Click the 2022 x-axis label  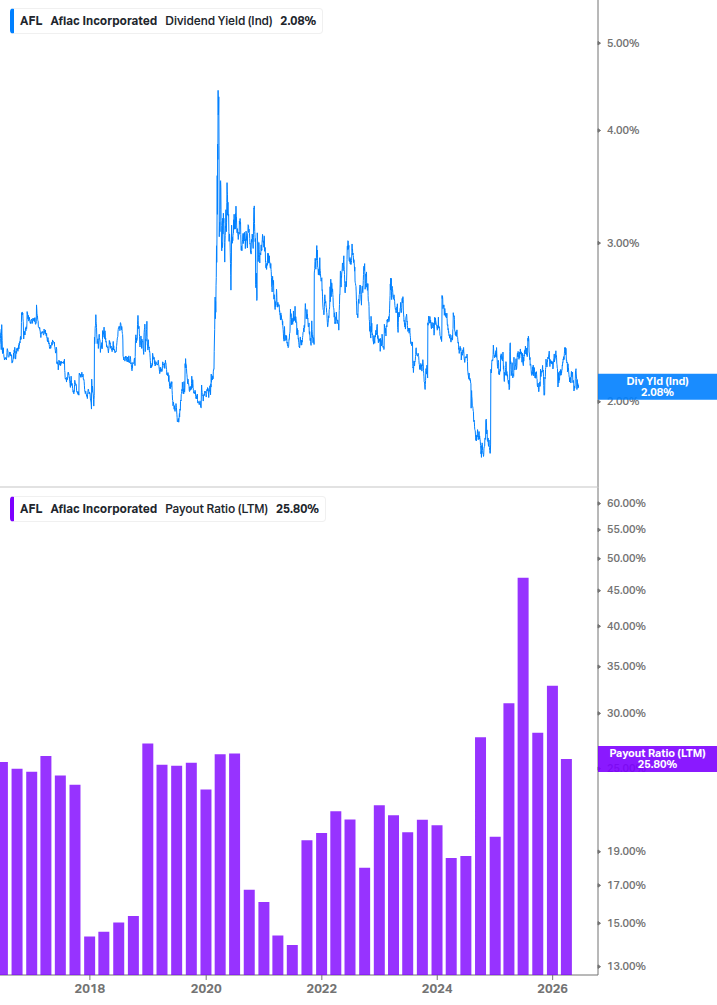pyautogui.click(x=322, y=988)
